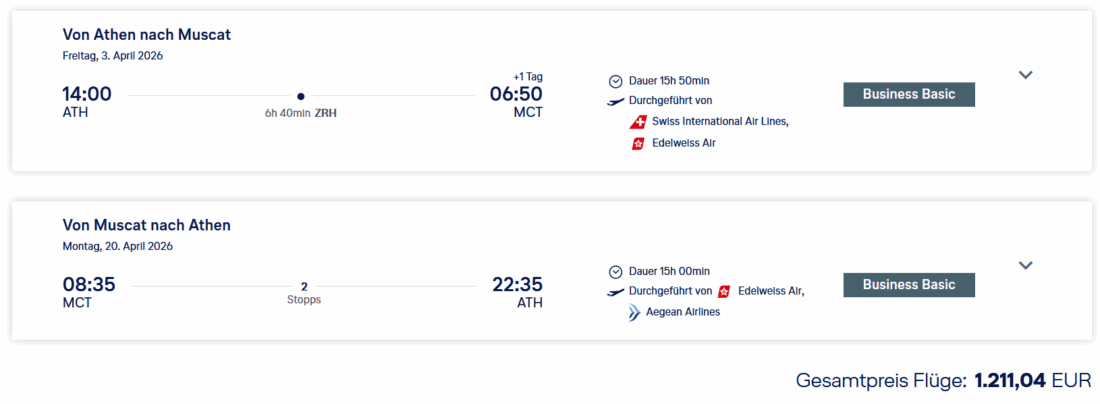
Task: Click the ZRH stopover dot on the timeline
Action: coord(300,96)
